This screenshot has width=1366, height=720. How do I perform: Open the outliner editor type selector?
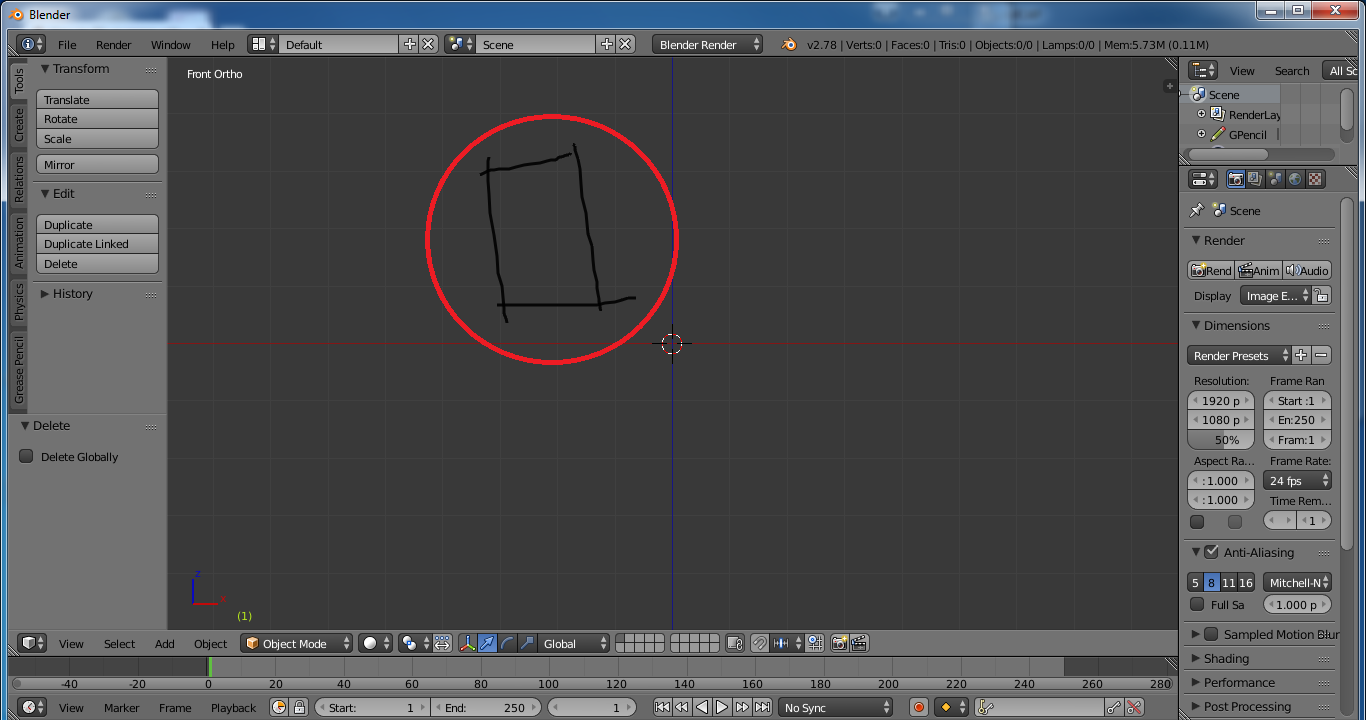click(x=1203, y=70)
